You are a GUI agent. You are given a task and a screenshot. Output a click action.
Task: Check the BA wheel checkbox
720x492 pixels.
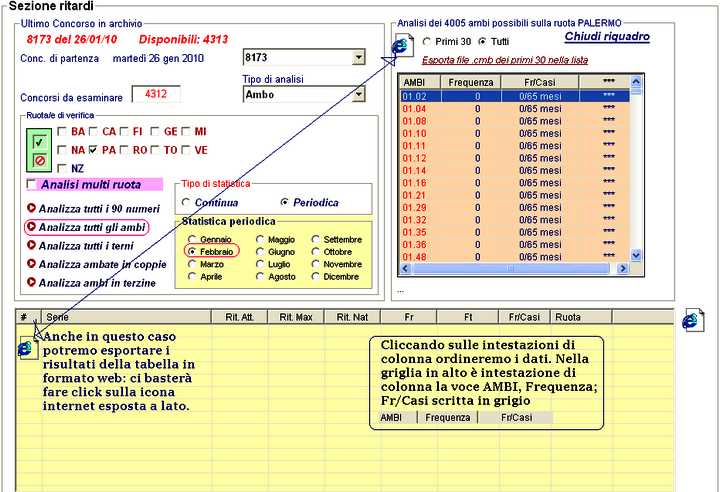tap(63, 131)
